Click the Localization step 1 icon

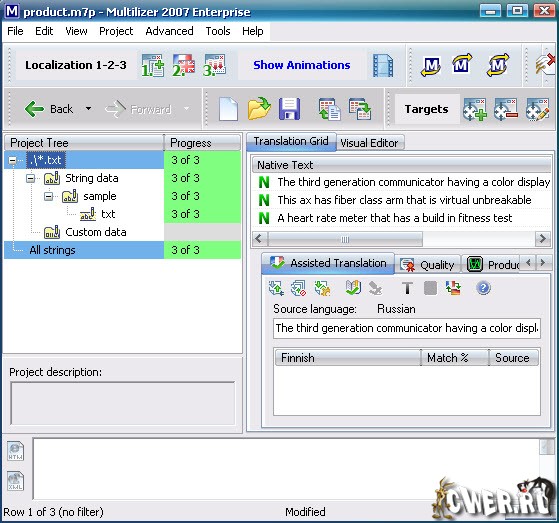[153, 66]
